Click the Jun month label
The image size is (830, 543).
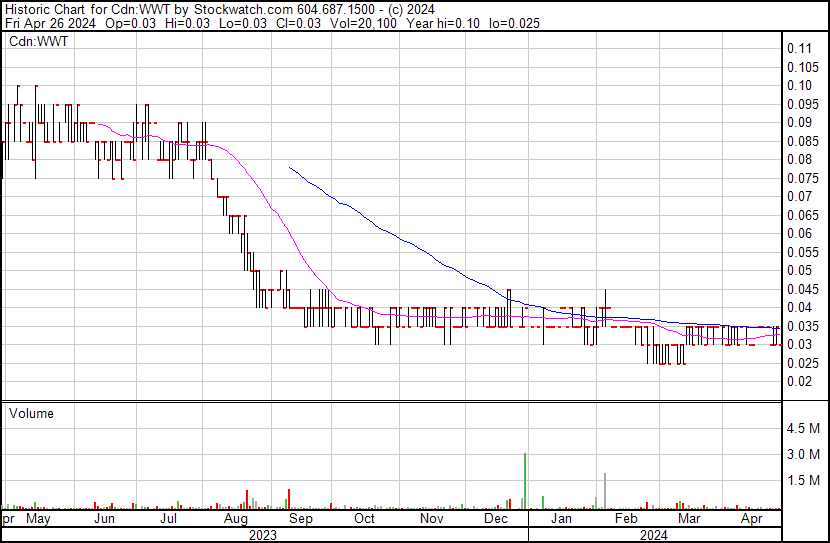click(104, 519)
